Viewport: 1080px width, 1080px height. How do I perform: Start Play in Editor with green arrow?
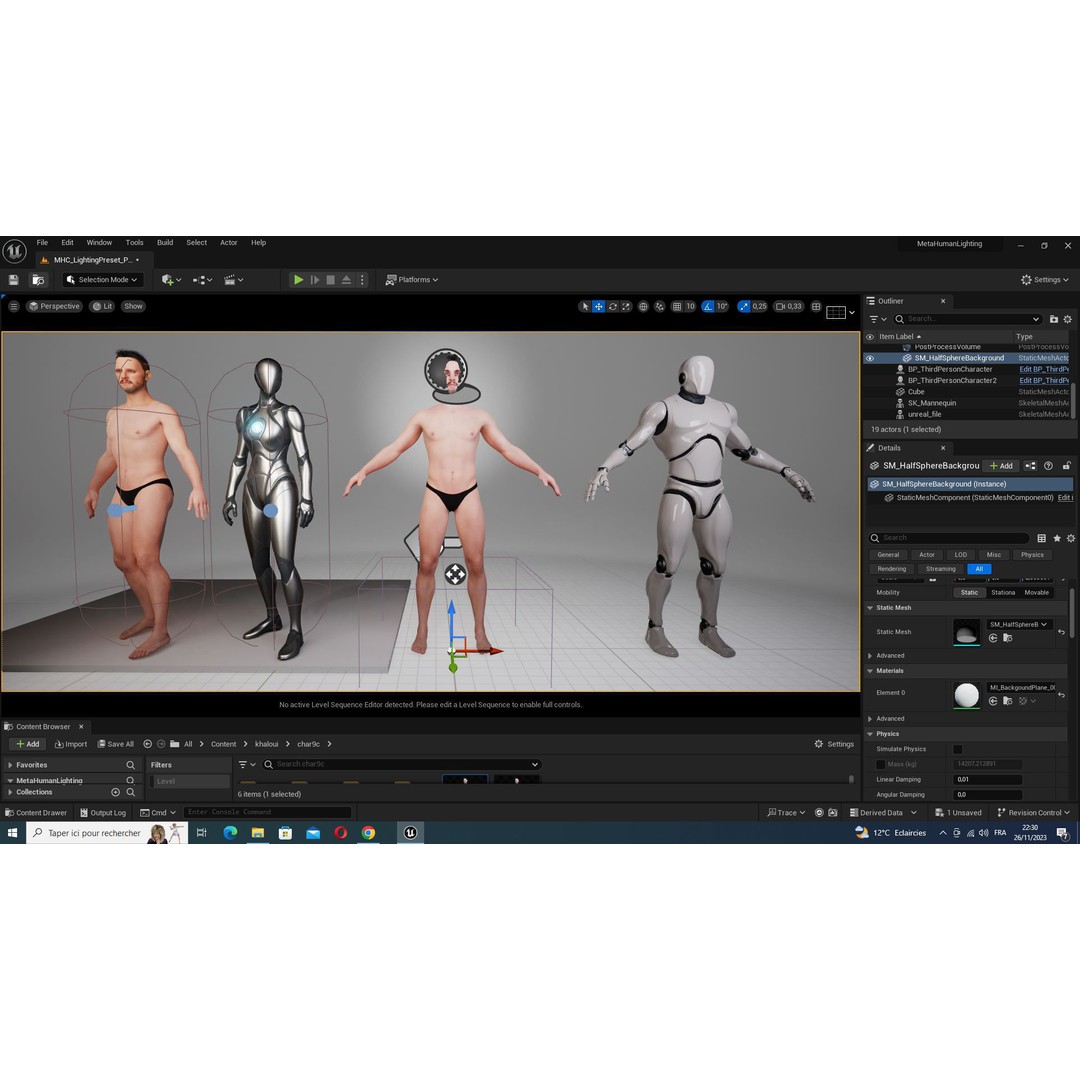tap(298, 280)
